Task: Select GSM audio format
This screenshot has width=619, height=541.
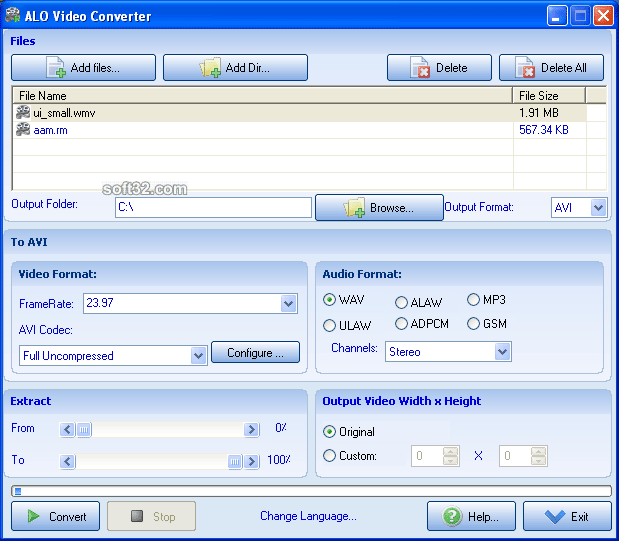Action: coord(473,324)
